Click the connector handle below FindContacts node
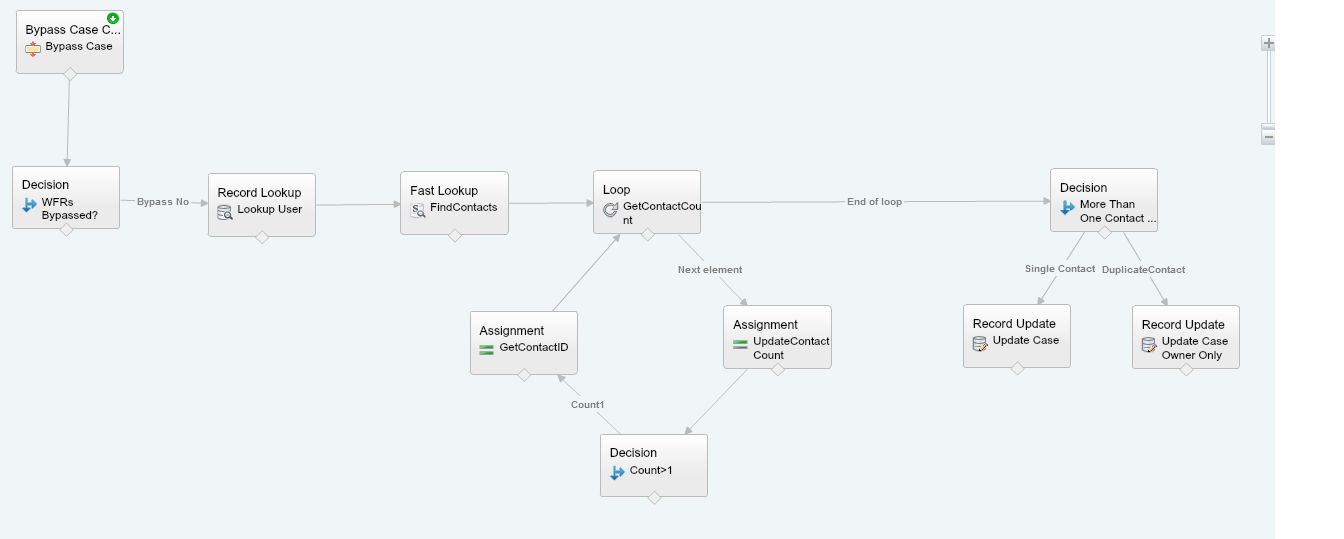1344x539 pixels. [455, 235]
